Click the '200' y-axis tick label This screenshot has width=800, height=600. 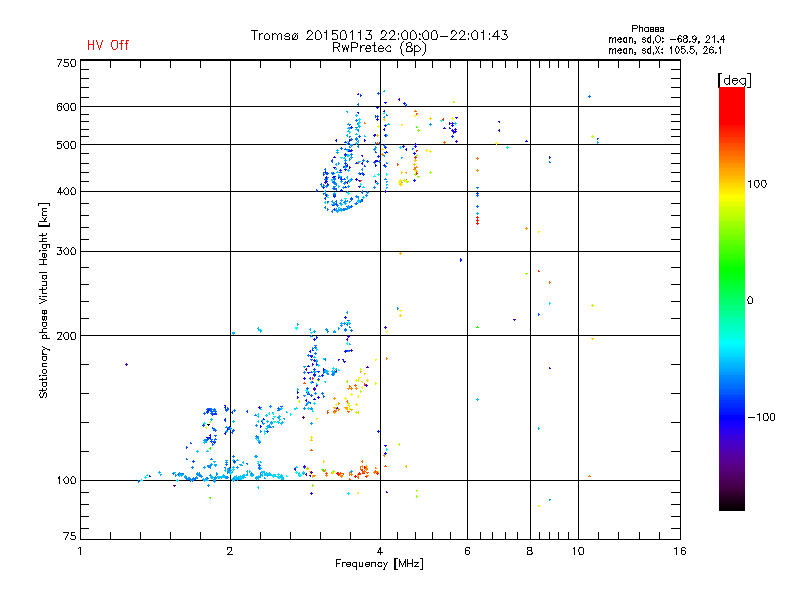[x=67, y=336]
